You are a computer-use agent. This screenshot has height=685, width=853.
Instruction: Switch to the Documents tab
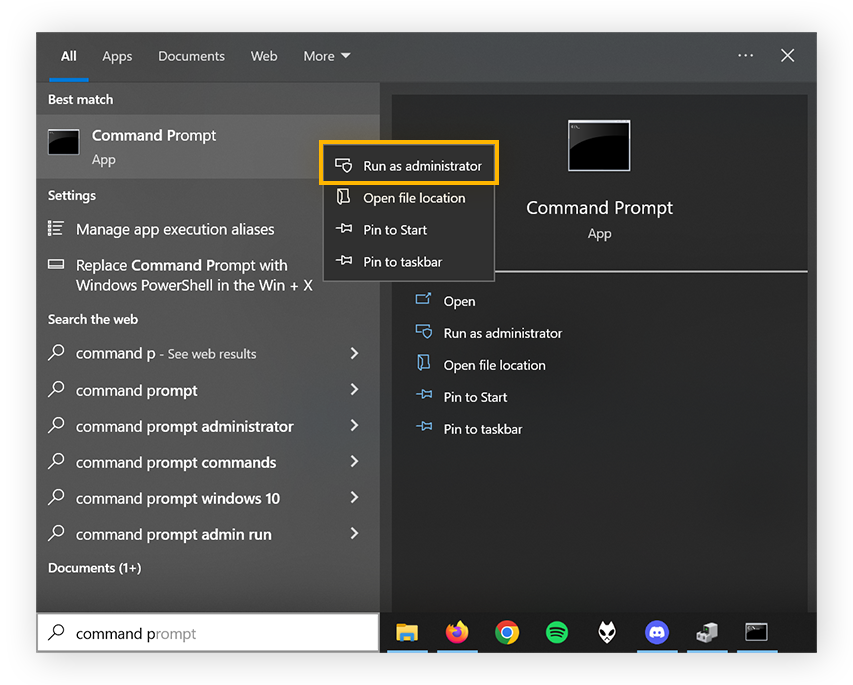click(x=191, y=56)
